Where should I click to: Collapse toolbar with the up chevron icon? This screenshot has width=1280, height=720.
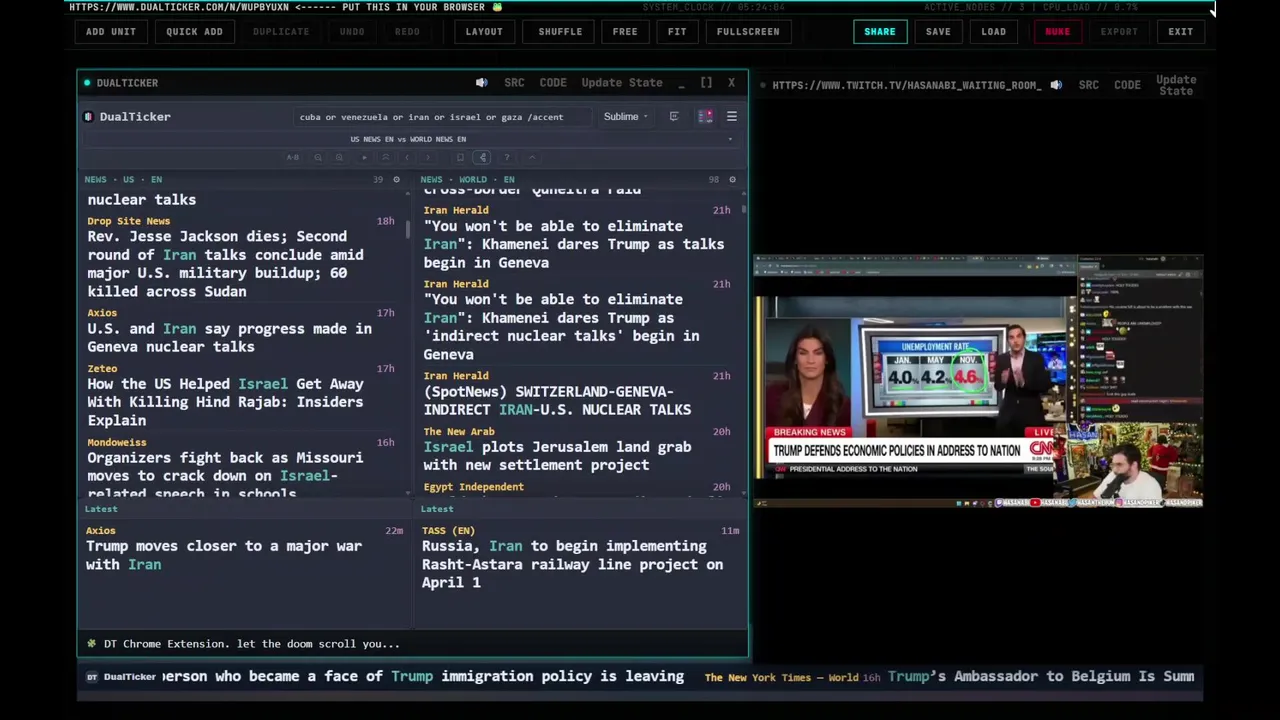532,157
